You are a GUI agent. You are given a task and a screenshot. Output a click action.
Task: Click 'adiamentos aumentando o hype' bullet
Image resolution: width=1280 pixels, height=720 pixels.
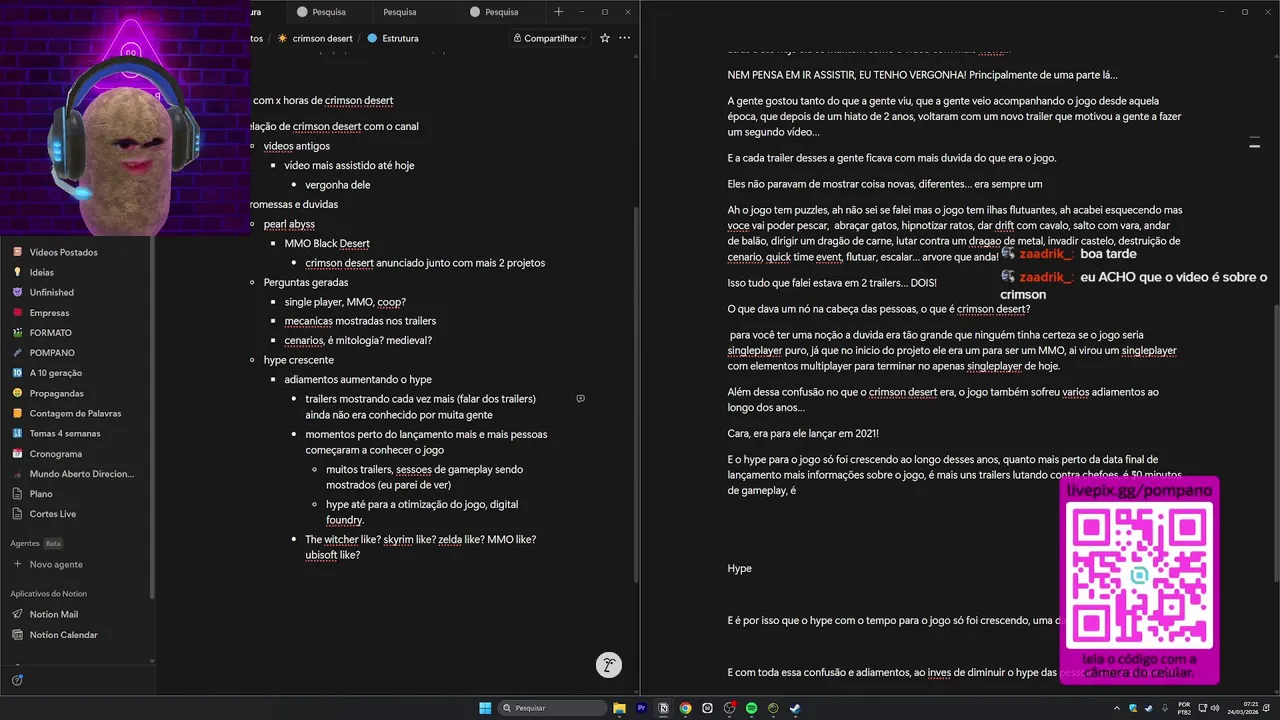coord(358,380)
